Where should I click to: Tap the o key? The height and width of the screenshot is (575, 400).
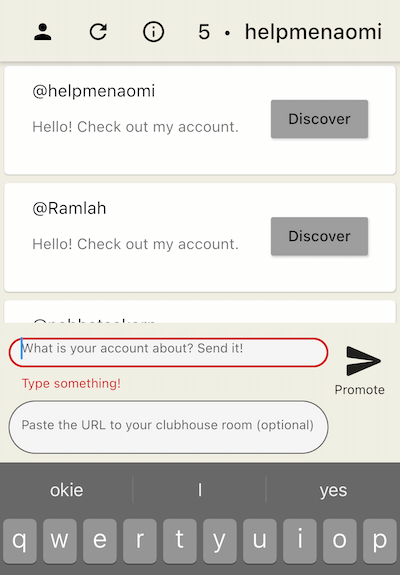coord(340,541)
